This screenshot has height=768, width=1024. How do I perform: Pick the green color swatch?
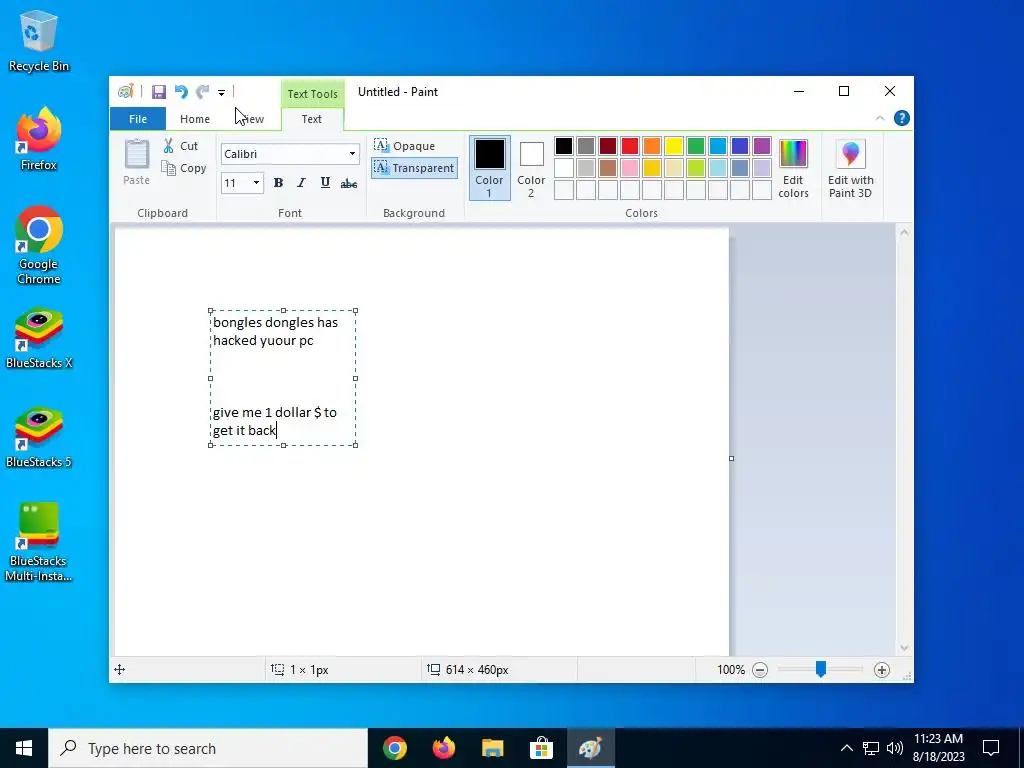click(x=696, y=146)
